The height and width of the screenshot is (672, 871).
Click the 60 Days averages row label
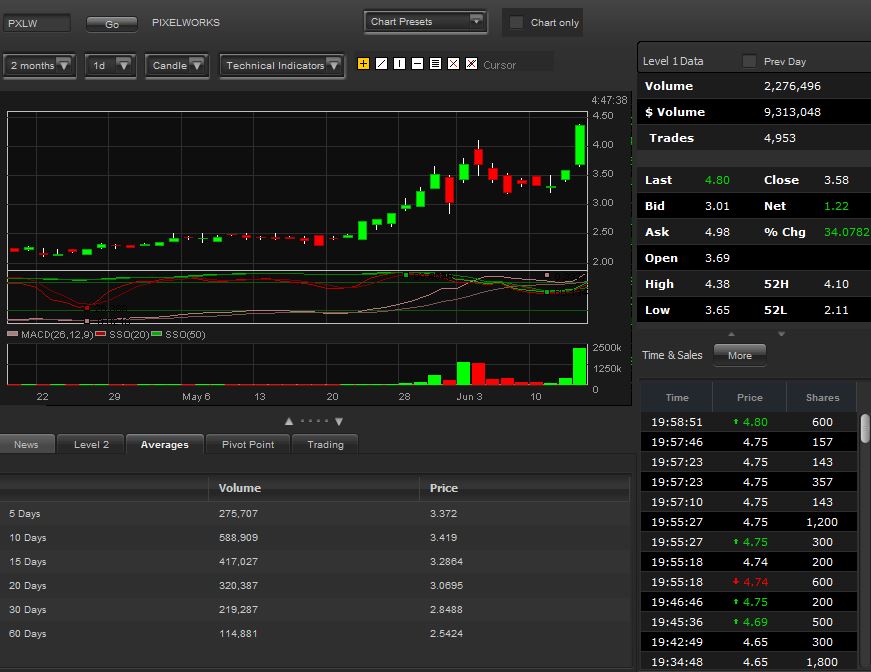pyautogui.click(x=28, y=633)
